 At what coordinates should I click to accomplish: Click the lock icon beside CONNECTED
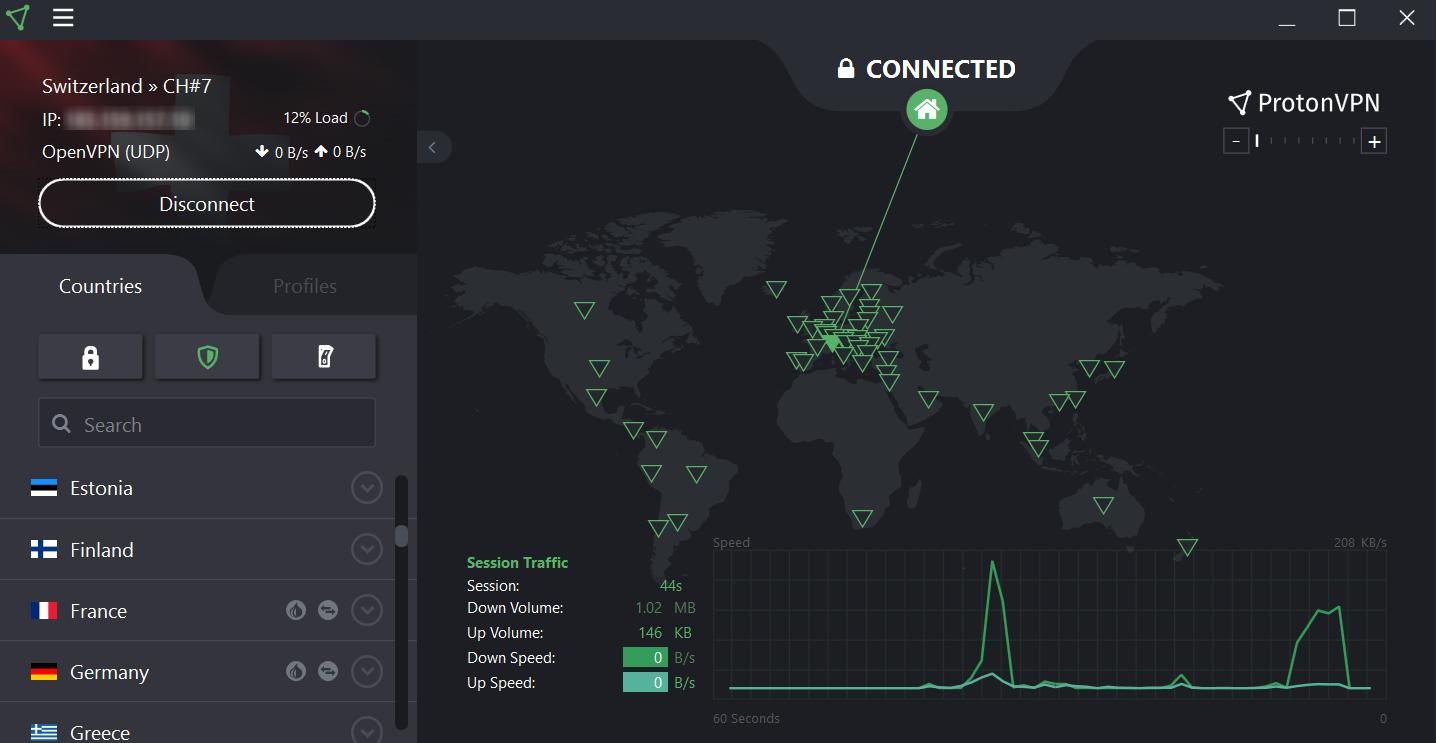tap(846, 68)
